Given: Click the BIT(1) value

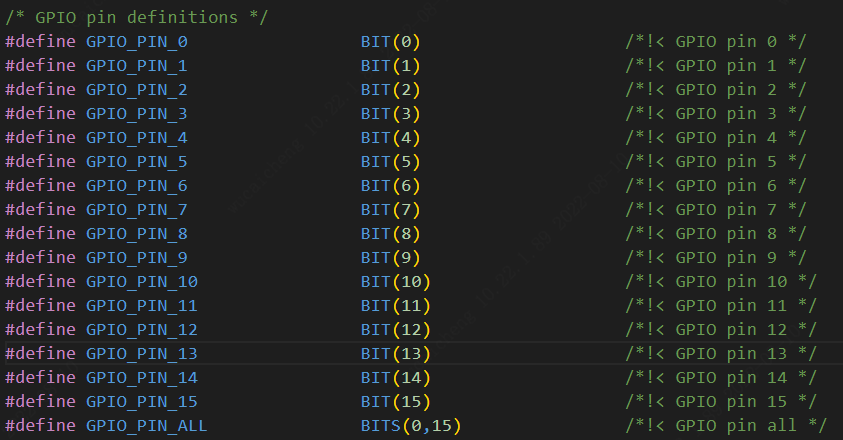Looking at the screenshot, I should click(x=391, y=66).
